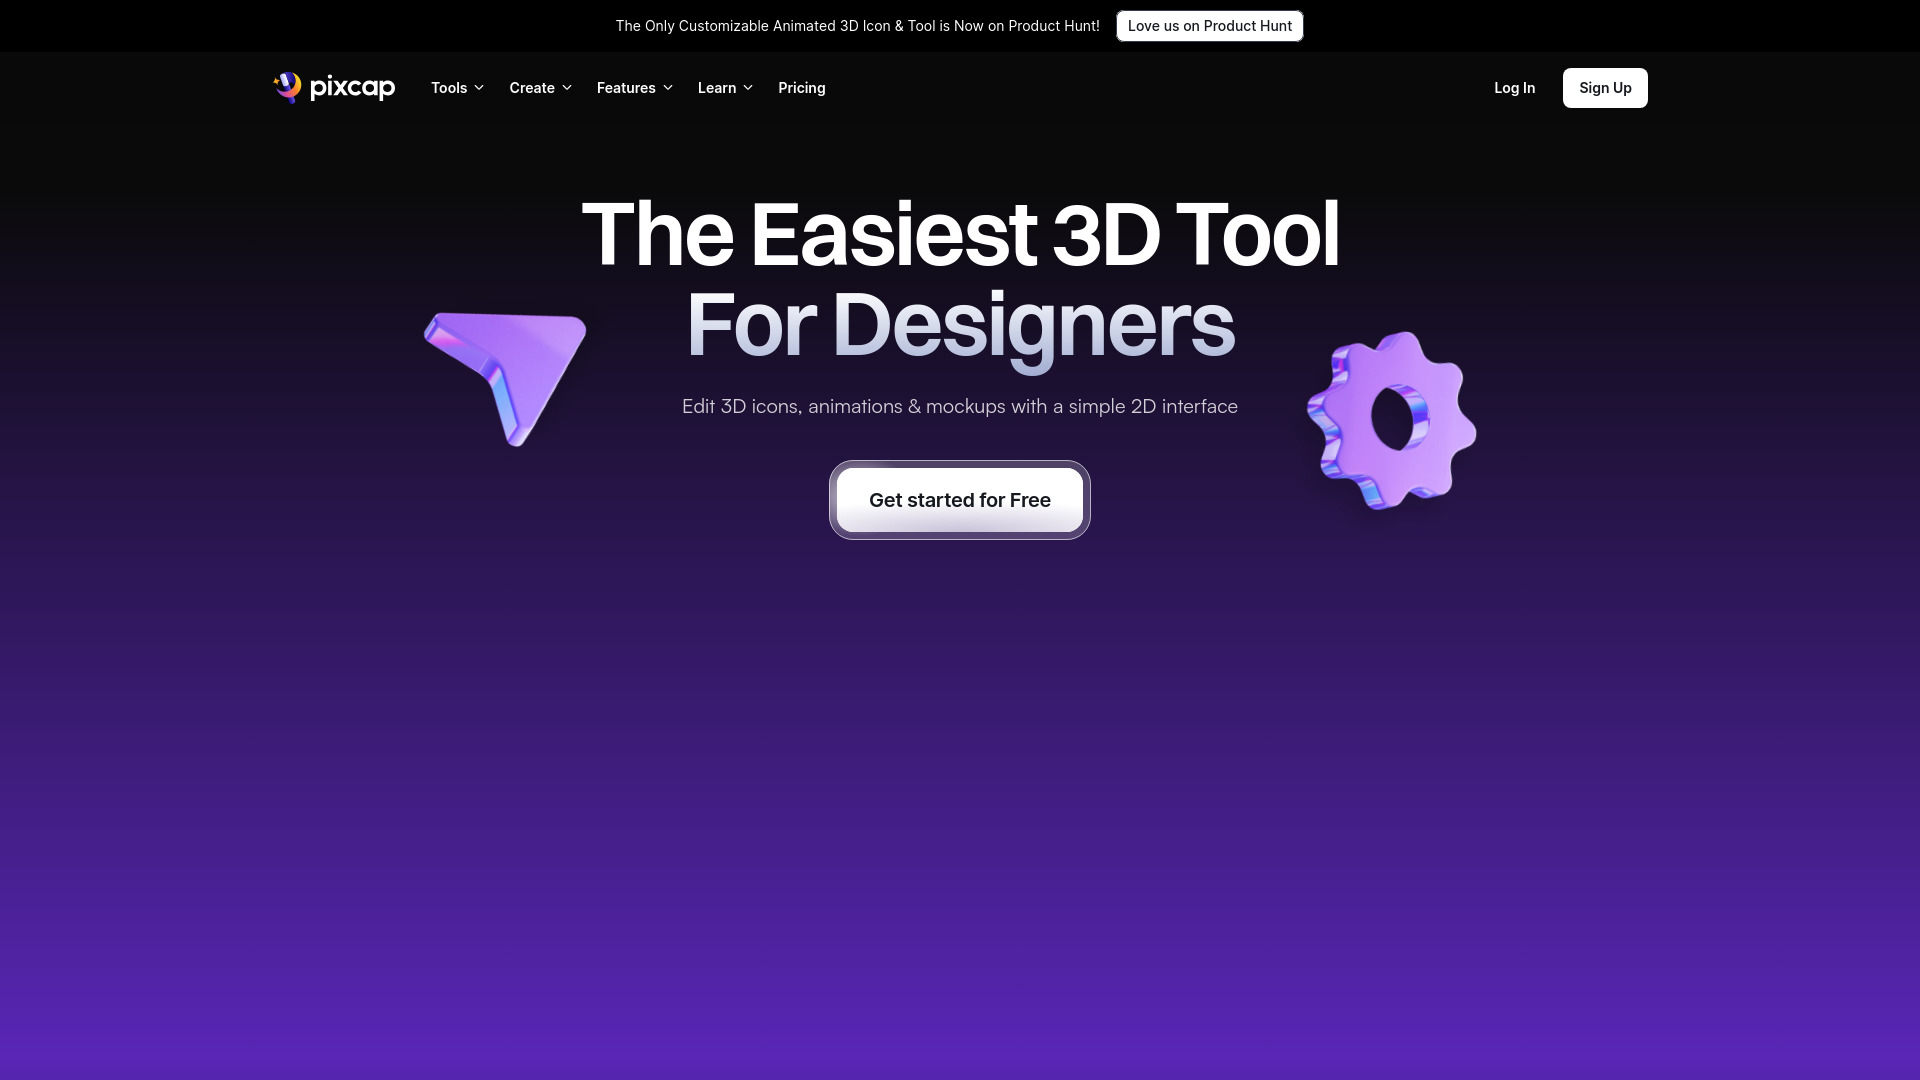Toggle the Tools navigation expander

[x=456, y=87]
